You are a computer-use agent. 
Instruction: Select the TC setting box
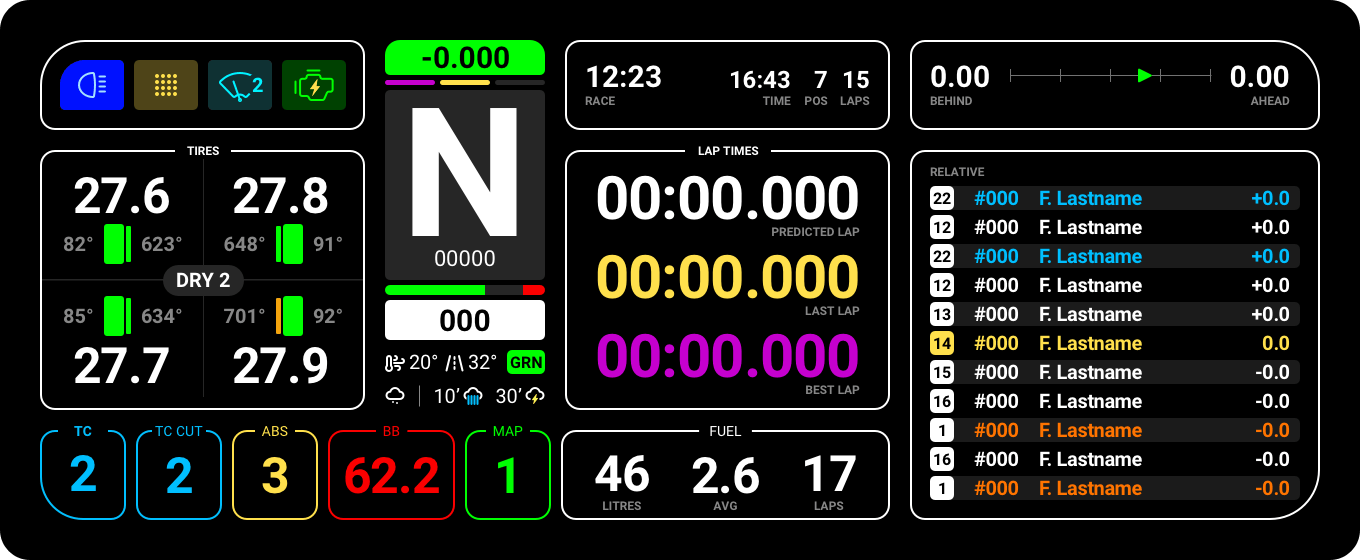tap(83, 475)
